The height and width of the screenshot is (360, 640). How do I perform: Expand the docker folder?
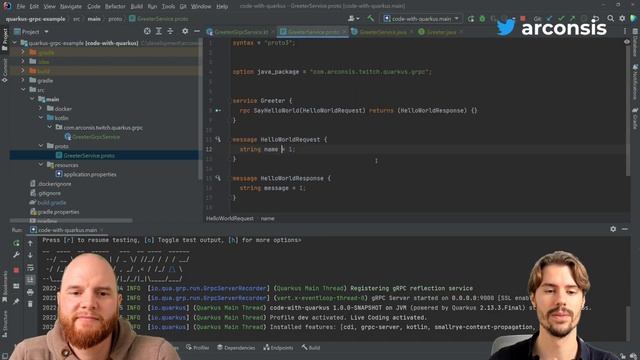pyautogui.click(x=40, y=109)
